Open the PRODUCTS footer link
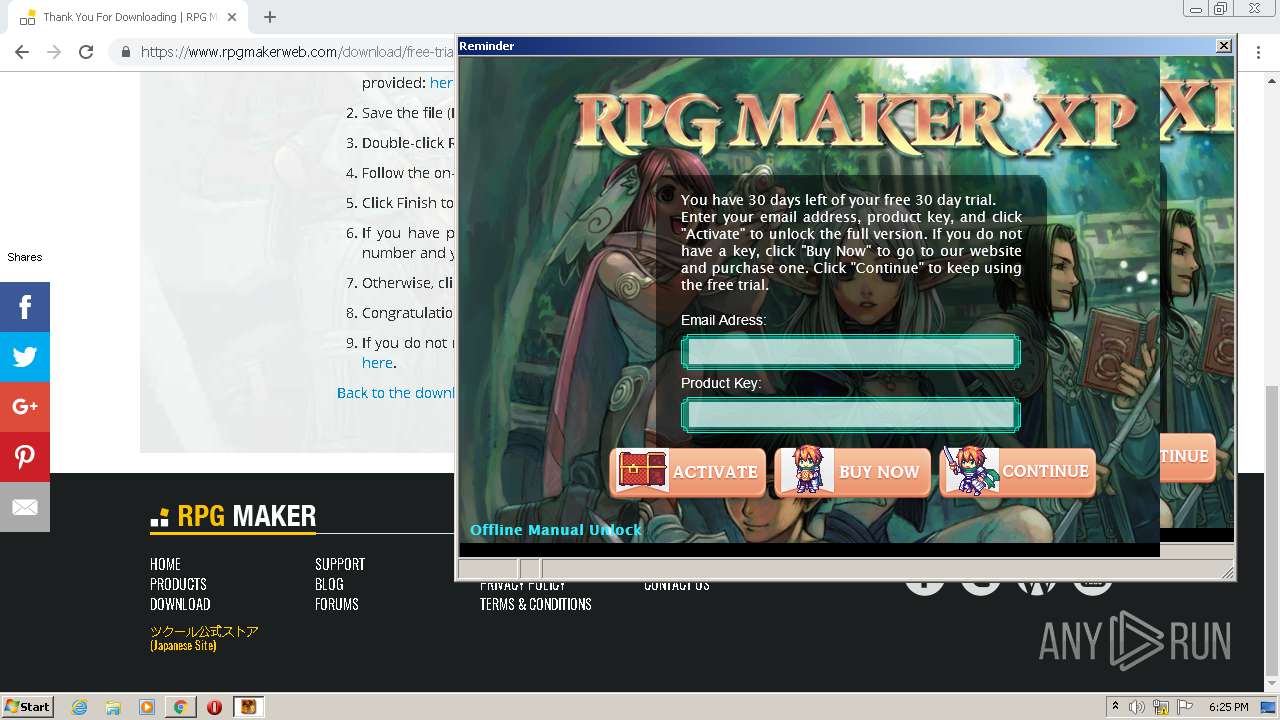 click(178, 584)
